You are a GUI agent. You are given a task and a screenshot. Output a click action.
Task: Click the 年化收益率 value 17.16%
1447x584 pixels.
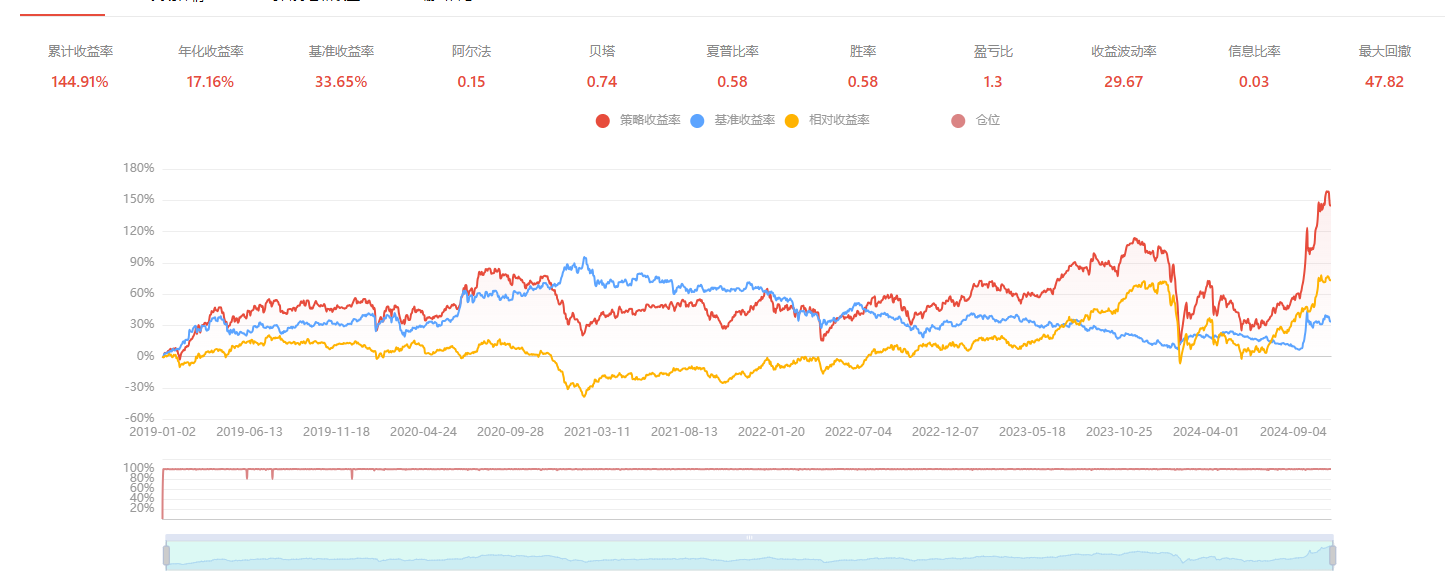pos(210,82)
